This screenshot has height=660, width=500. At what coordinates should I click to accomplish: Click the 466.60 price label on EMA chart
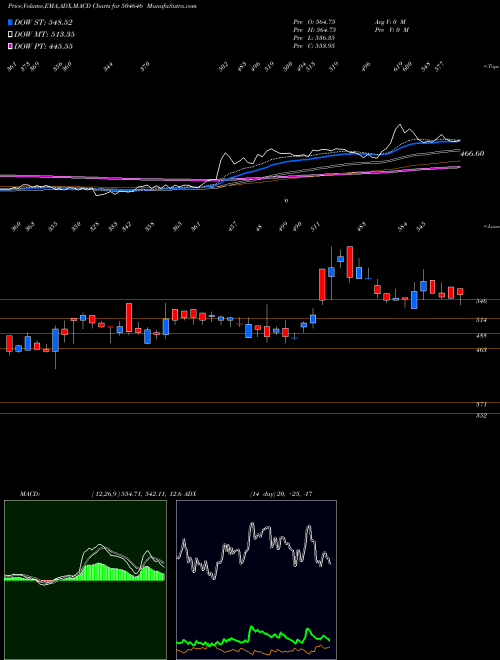tap(472, 154)
